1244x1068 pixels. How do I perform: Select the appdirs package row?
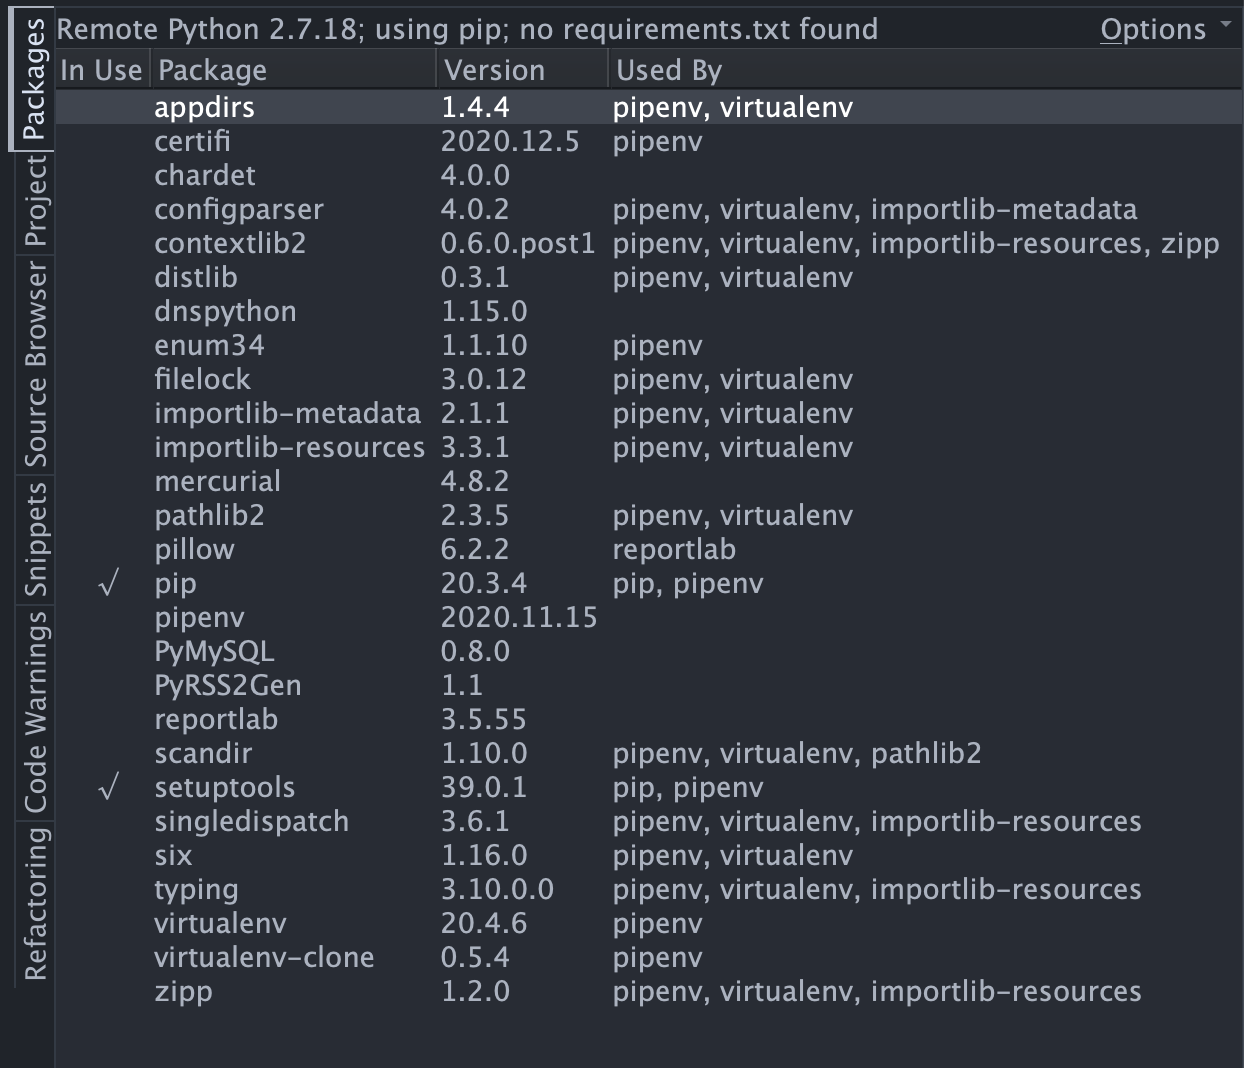tap(648, 107)
